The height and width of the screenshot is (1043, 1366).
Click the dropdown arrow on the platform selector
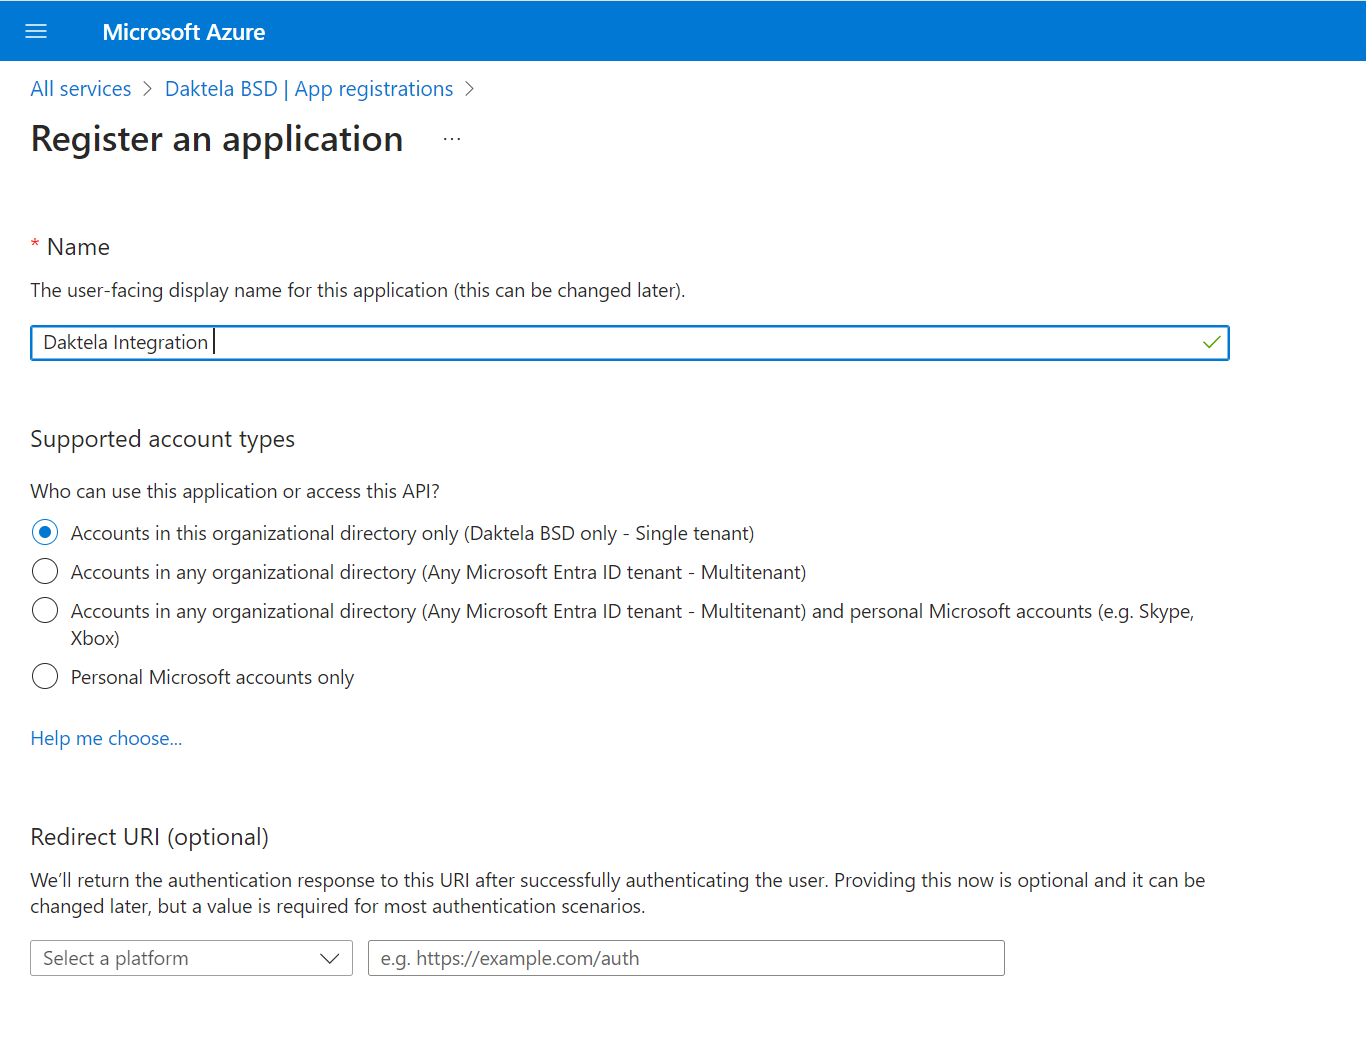click(x=330, y=958)
